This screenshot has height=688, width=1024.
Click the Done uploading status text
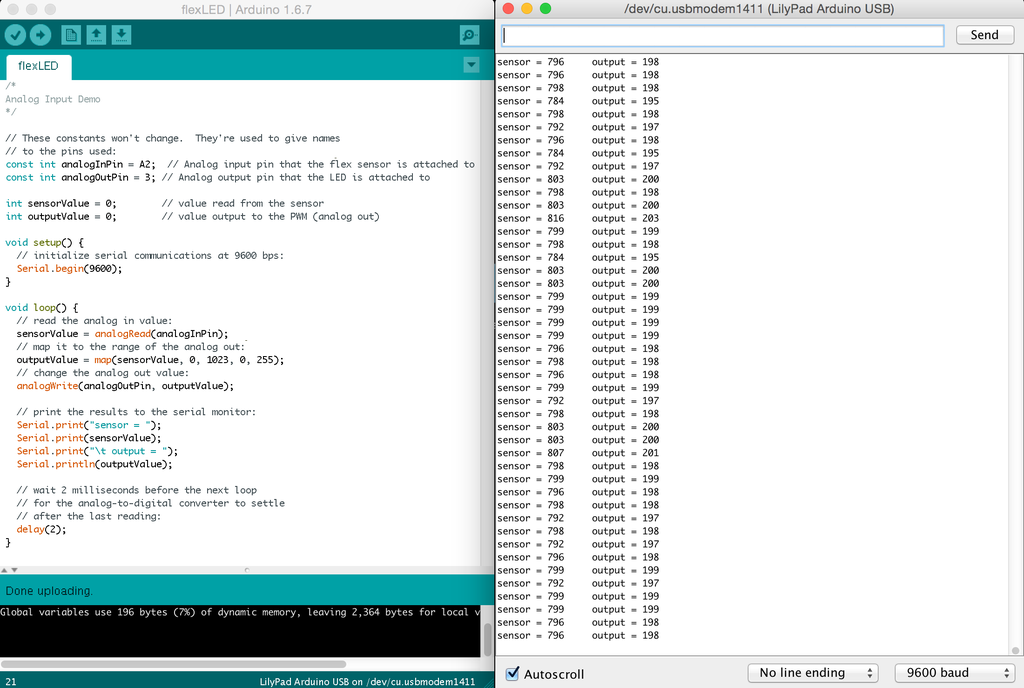coord(49,591)
